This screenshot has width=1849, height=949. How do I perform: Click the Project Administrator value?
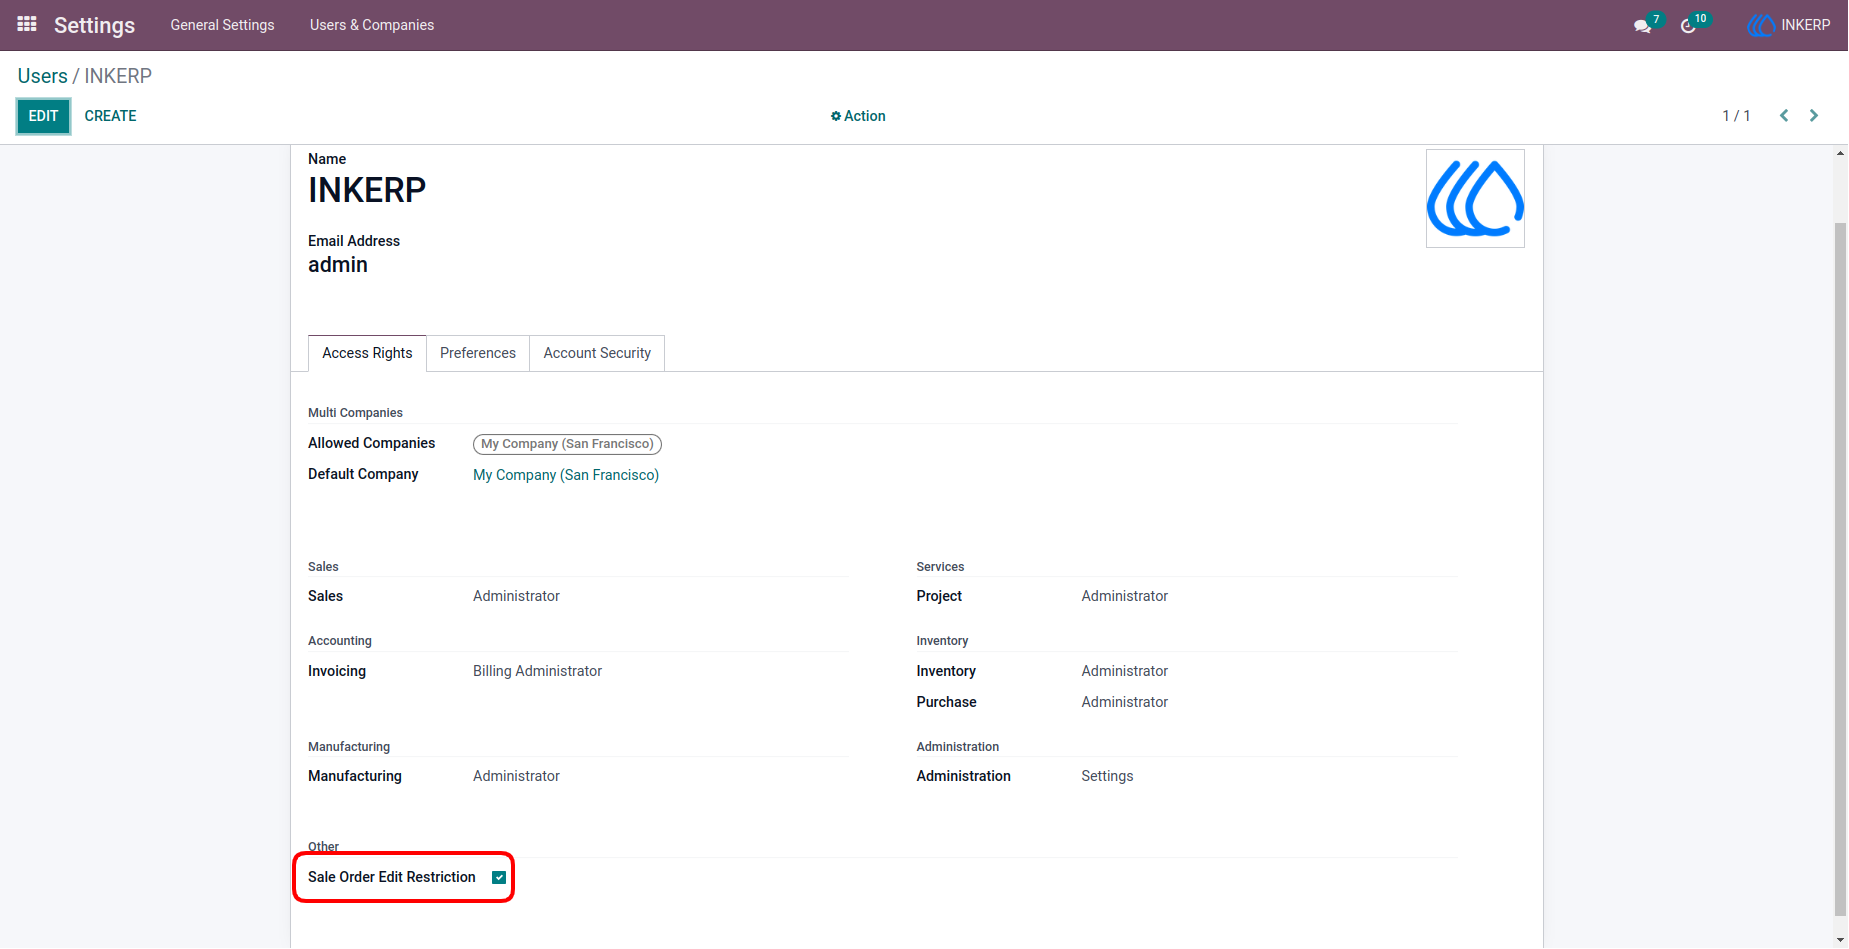[1124, 596]
